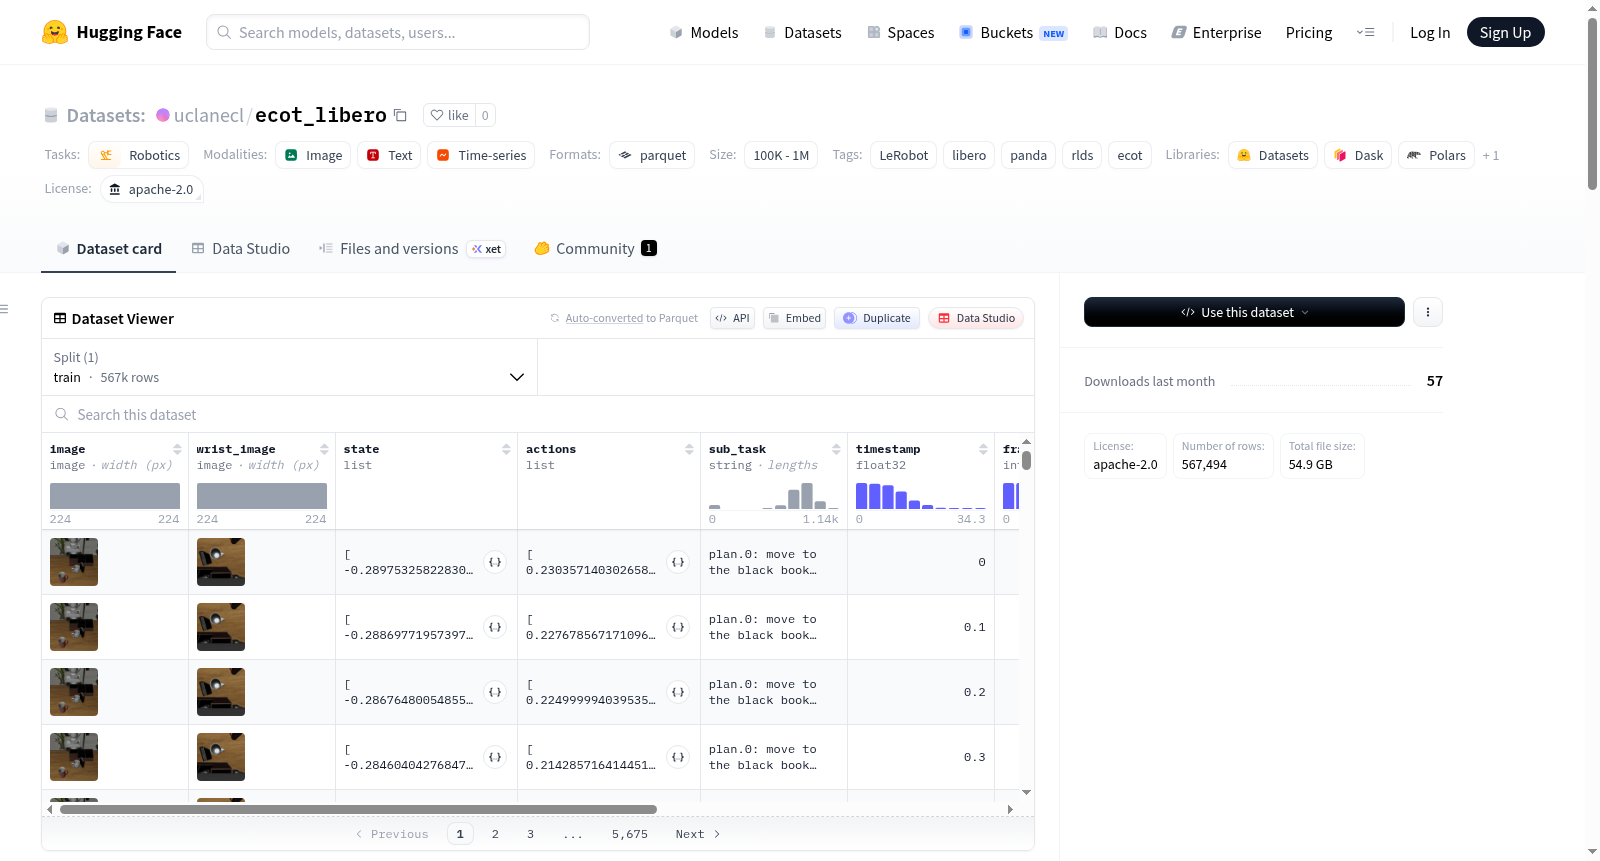Open Spaces from the navigation bar

click(900, 32)
